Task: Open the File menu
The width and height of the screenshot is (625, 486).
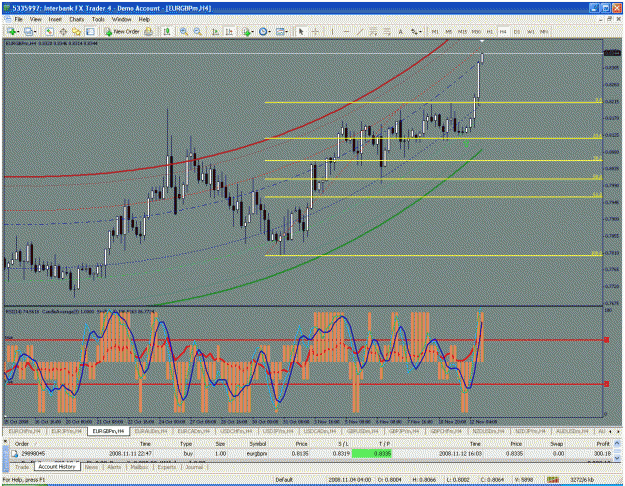Action: coord(18,19)
